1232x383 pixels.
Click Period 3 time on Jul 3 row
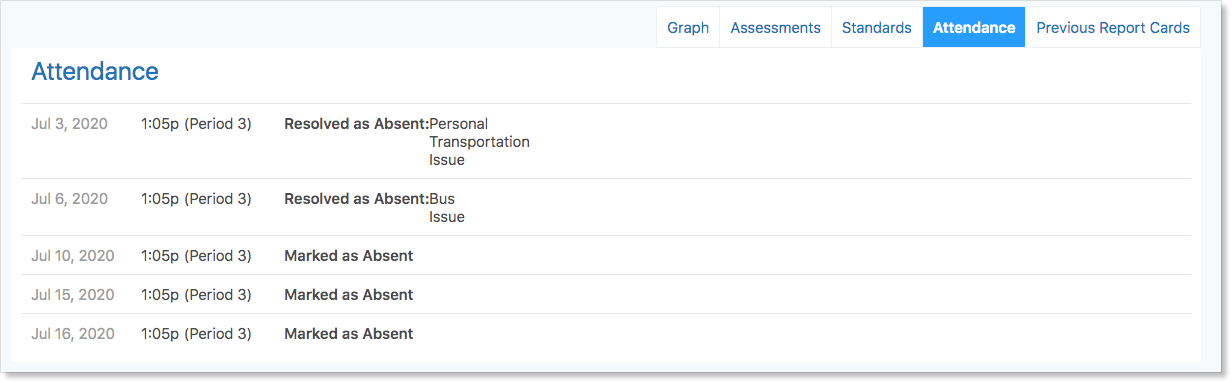coord(196,124)
